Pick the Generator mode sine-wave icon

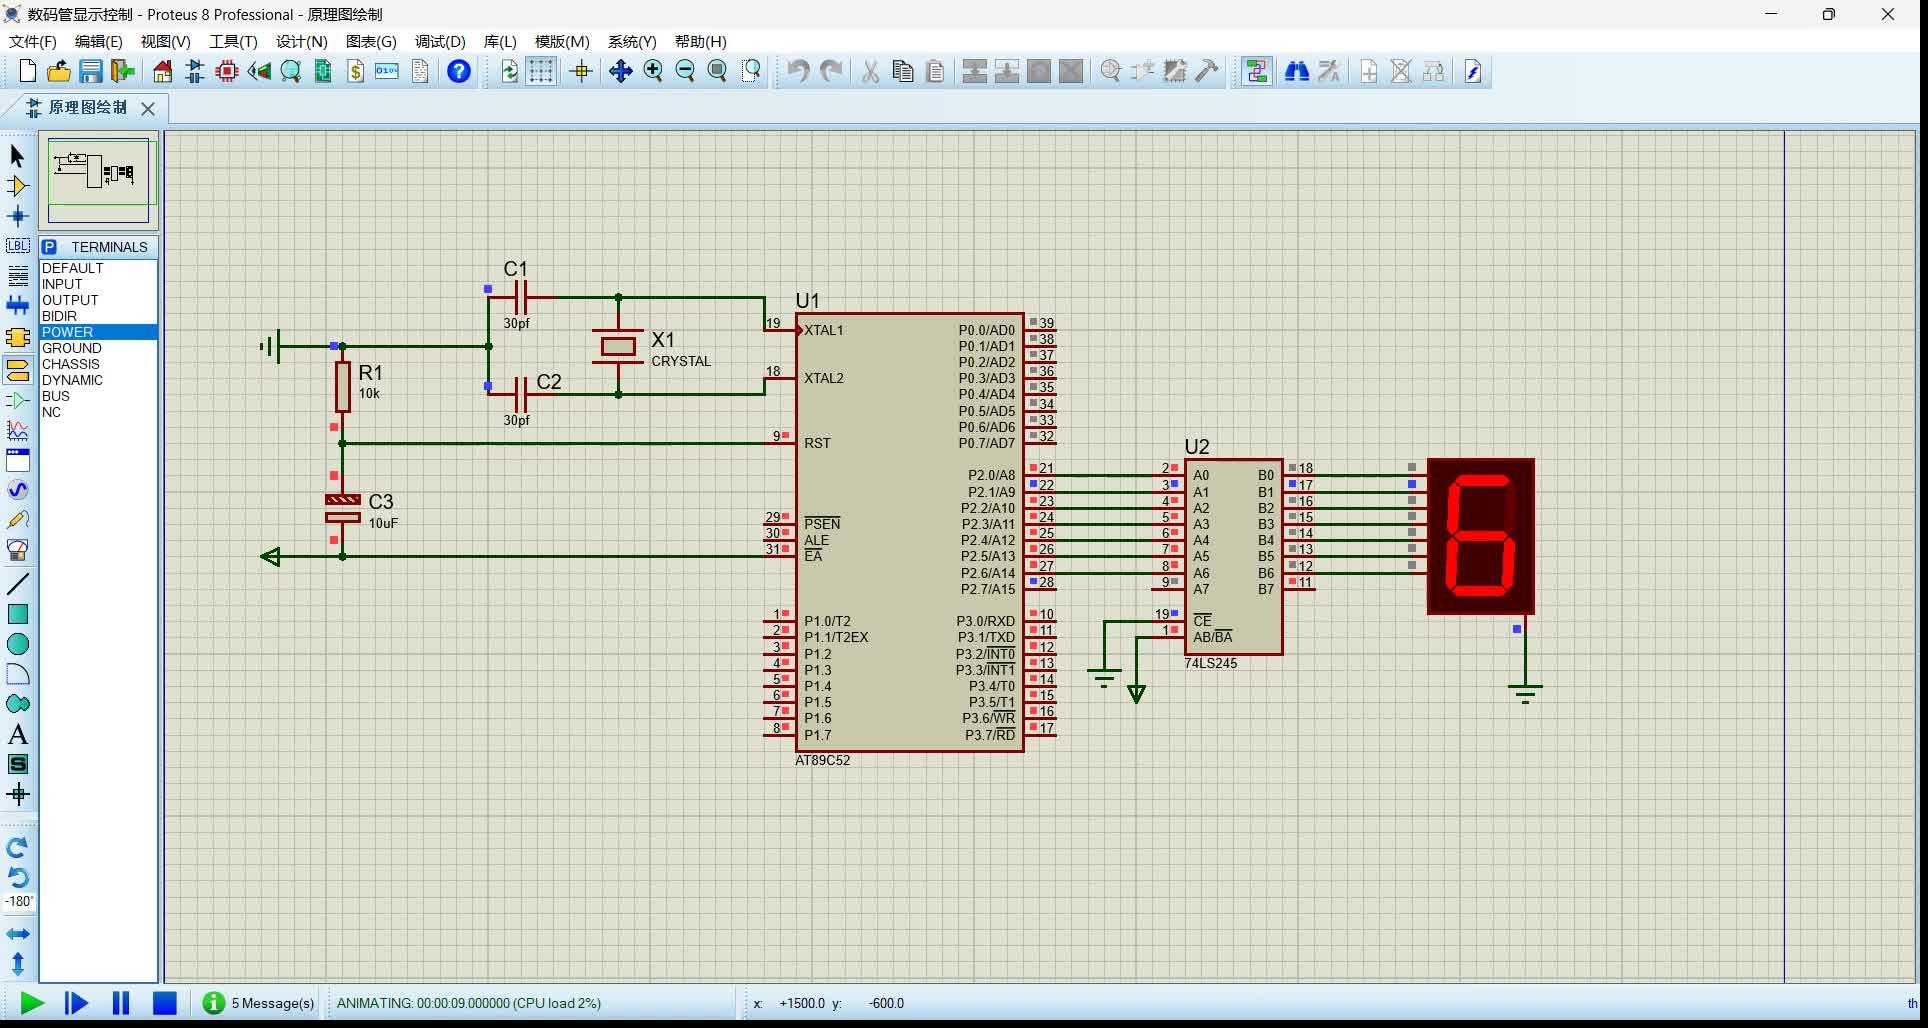tap(17, 490)
